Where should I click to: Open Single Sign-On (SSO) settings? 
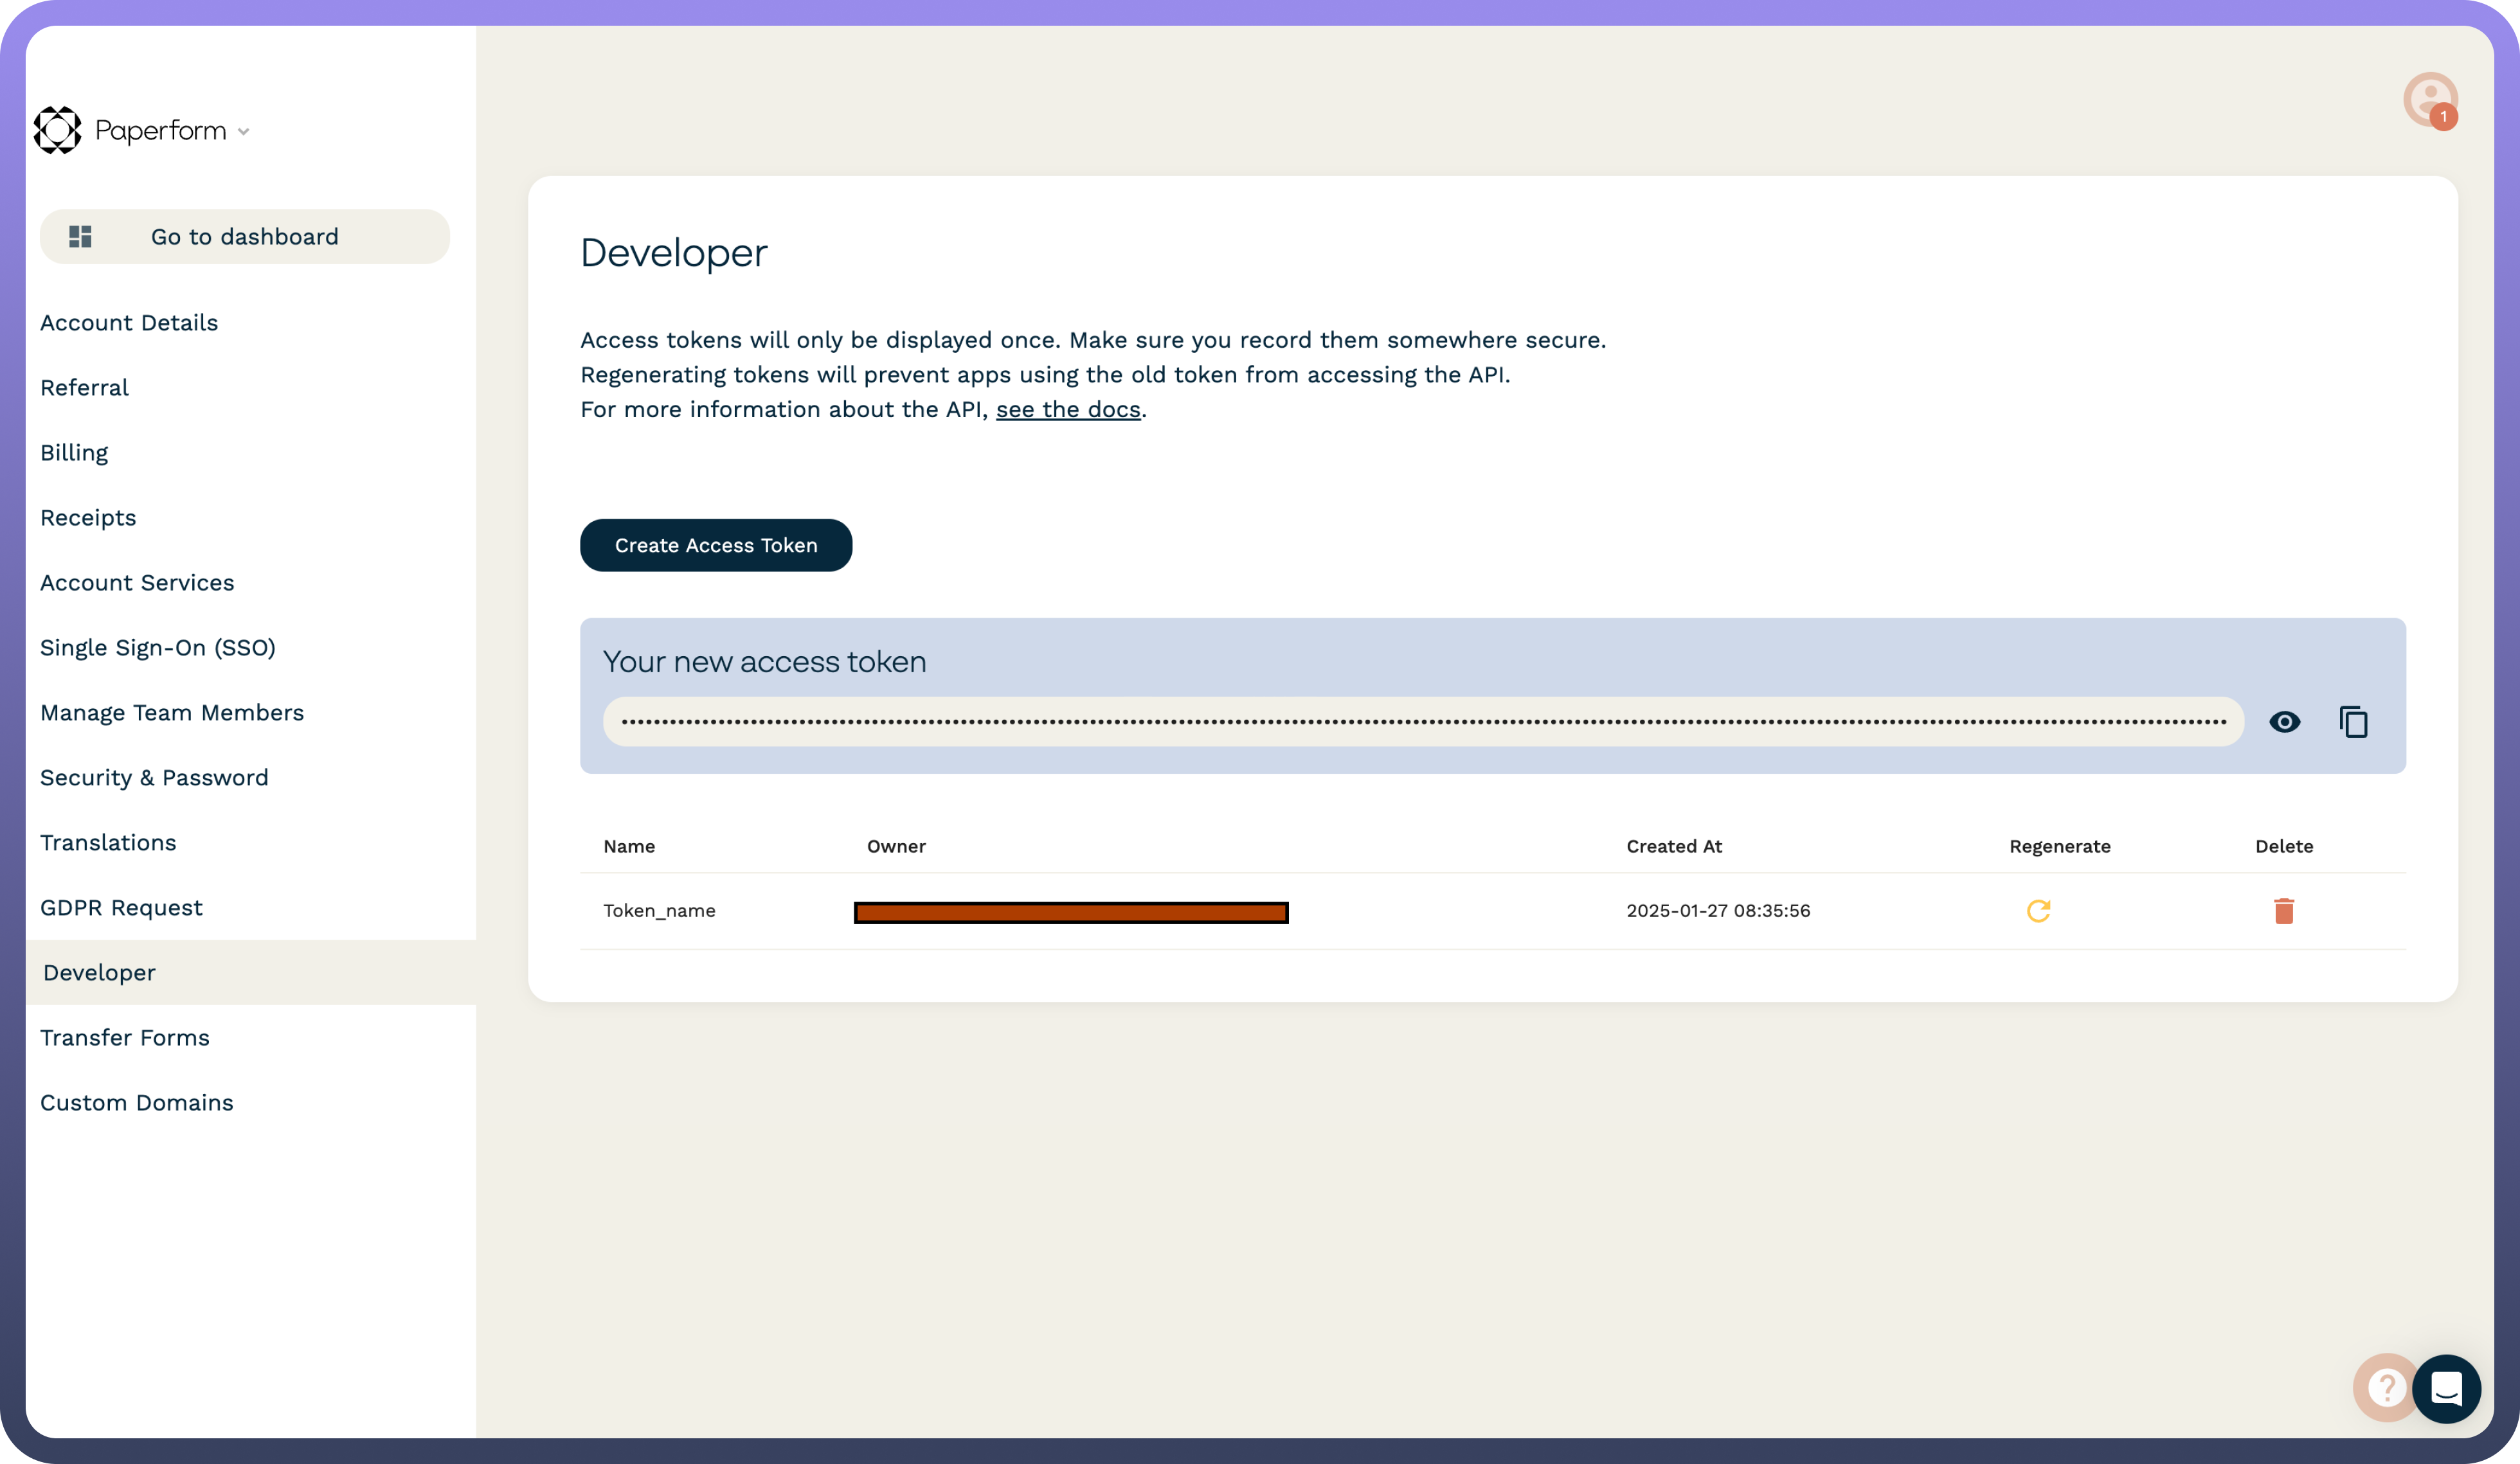pos(158,648)
